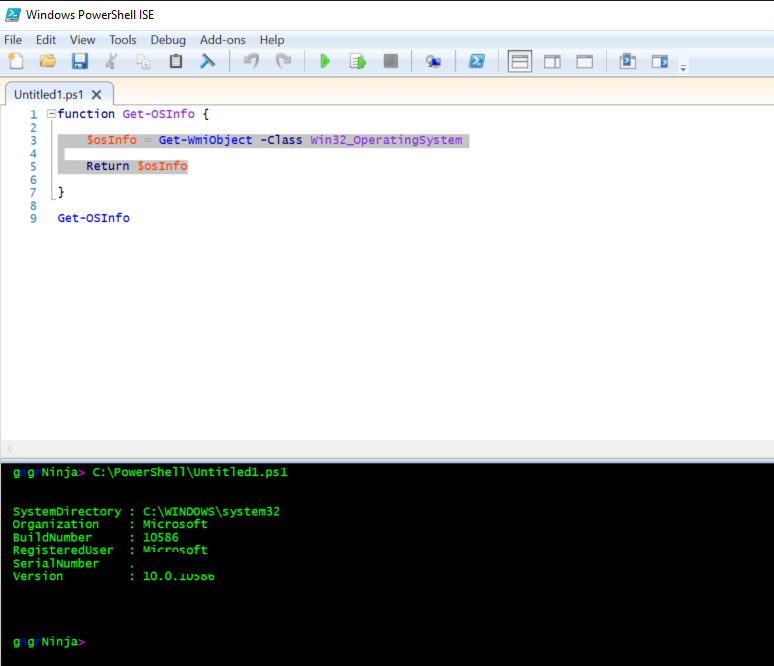Click the Stop operation square icon
774x666 pixels.
point(390,62)
